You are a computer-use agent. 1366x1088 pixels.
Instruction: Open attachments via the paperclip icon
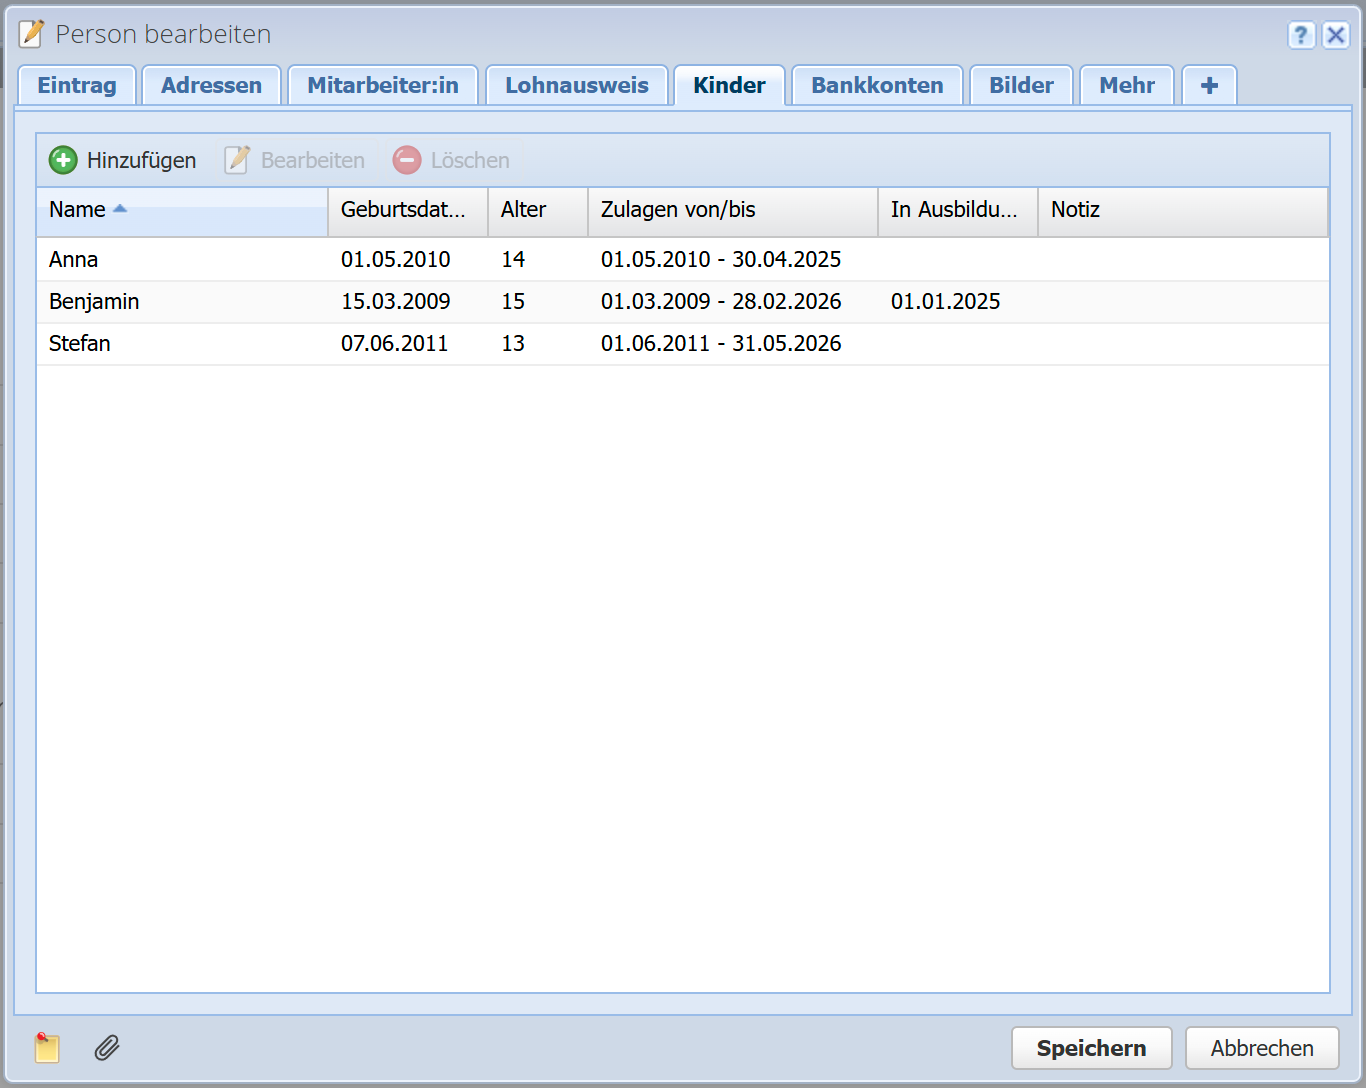click(107, 1047)
